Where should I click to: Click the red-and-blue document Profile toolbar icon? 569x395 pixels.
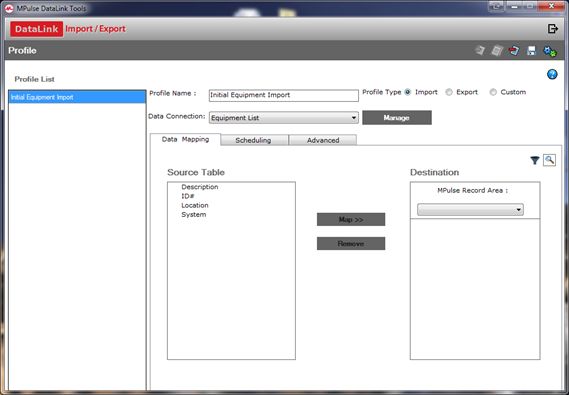tap(514, 51)
